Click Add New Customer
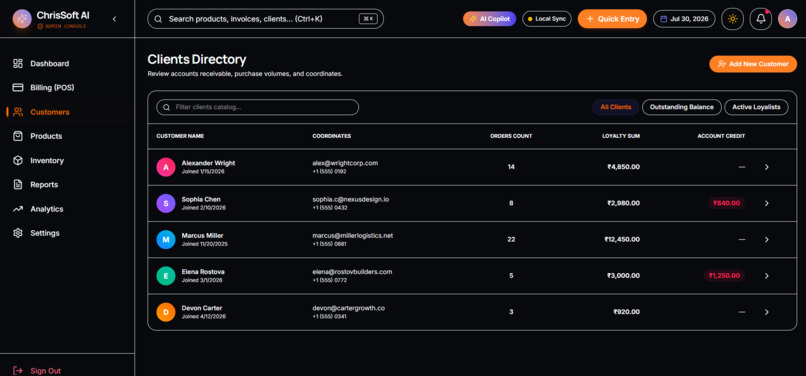806x376 pixels. point(753,64)
